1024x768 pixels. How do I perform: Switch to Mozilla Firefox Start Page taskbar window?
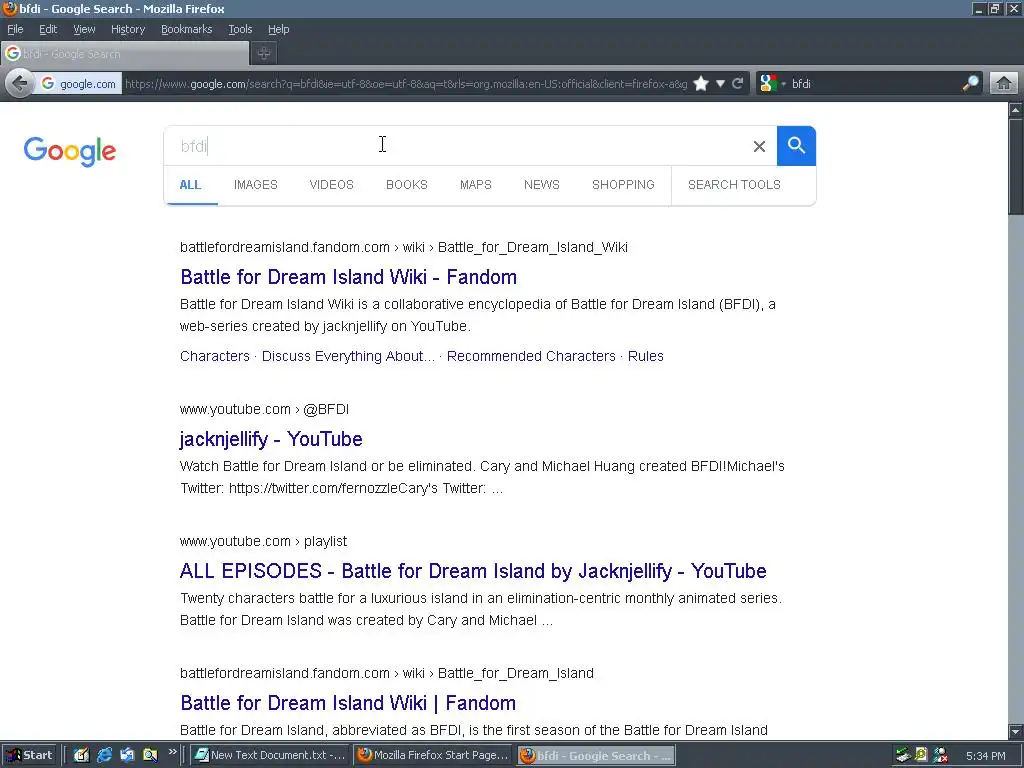[x=433, y=755]
